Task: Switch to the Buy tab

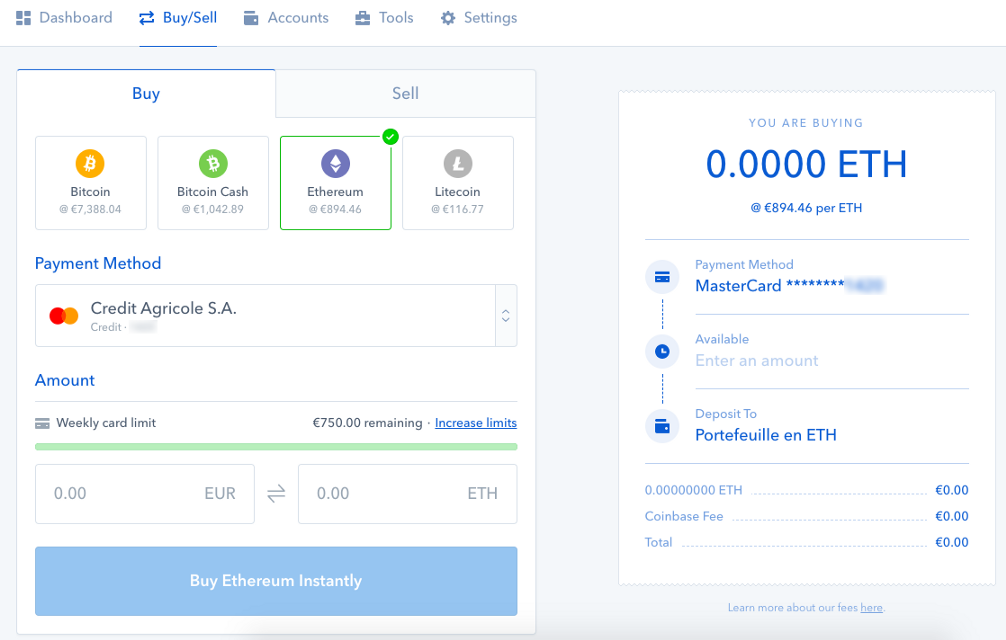Action: click(146, 94)
